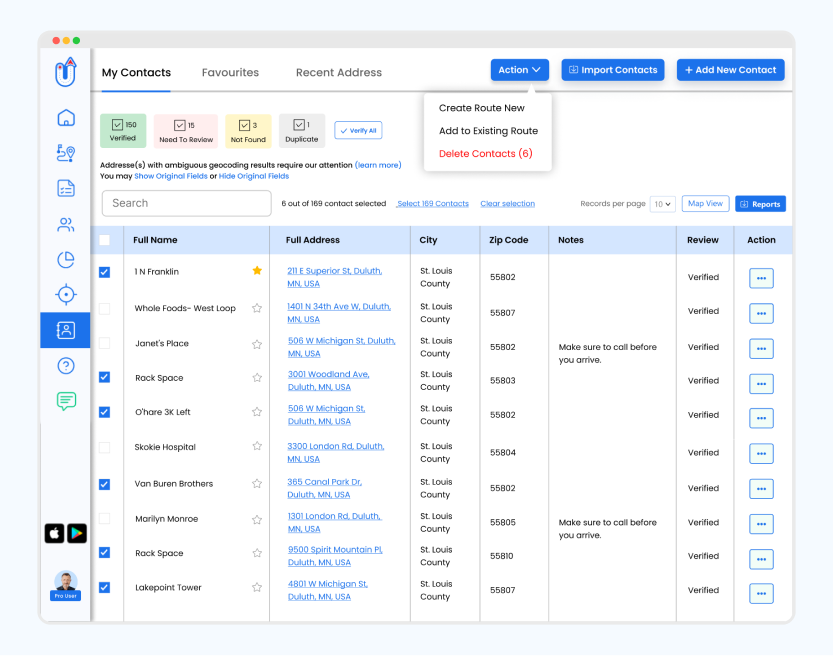Open the pie chart analytics icon
The image size is (833, 656).
pos(66,260)
